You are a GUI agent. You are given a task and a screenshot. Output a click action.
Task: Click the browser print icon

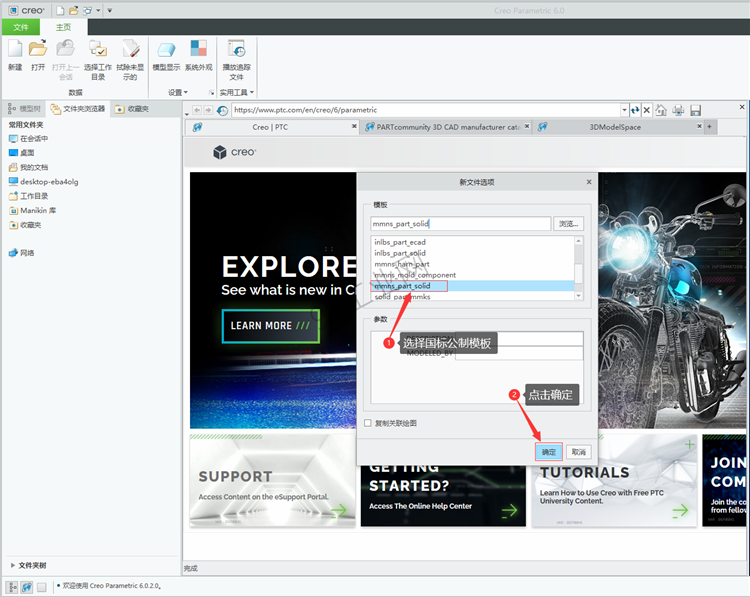pos(678,111)
